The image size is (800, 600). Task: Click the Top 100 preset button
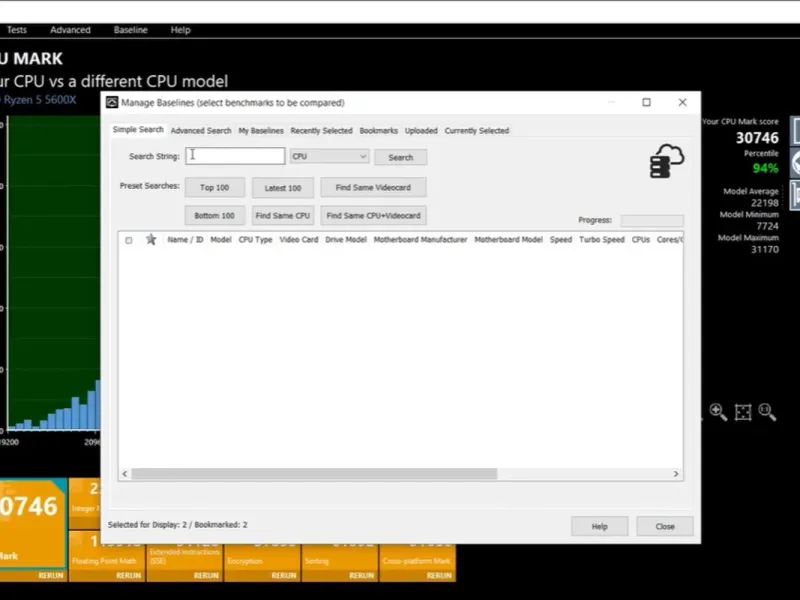coord(215,187)
